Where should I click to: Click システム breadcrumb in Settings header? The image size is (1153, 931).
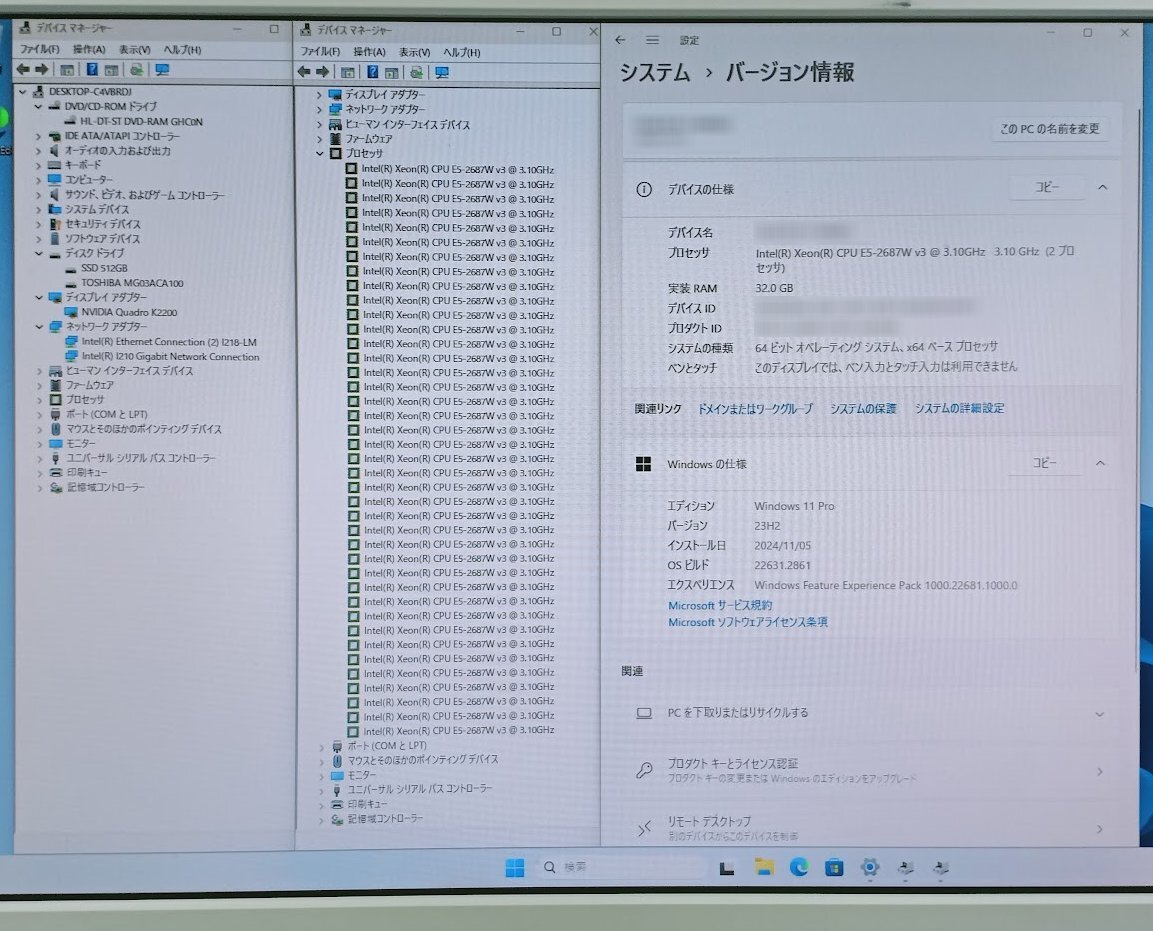pos(654,72)
